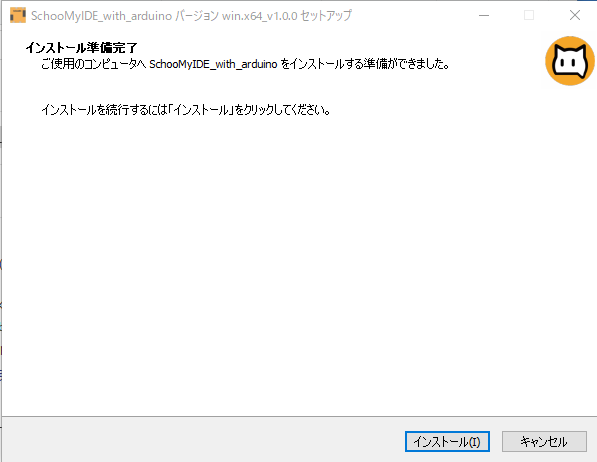Click the disabled maximize button
This screenshot has height=462, width=597.
tap(529, 15)
